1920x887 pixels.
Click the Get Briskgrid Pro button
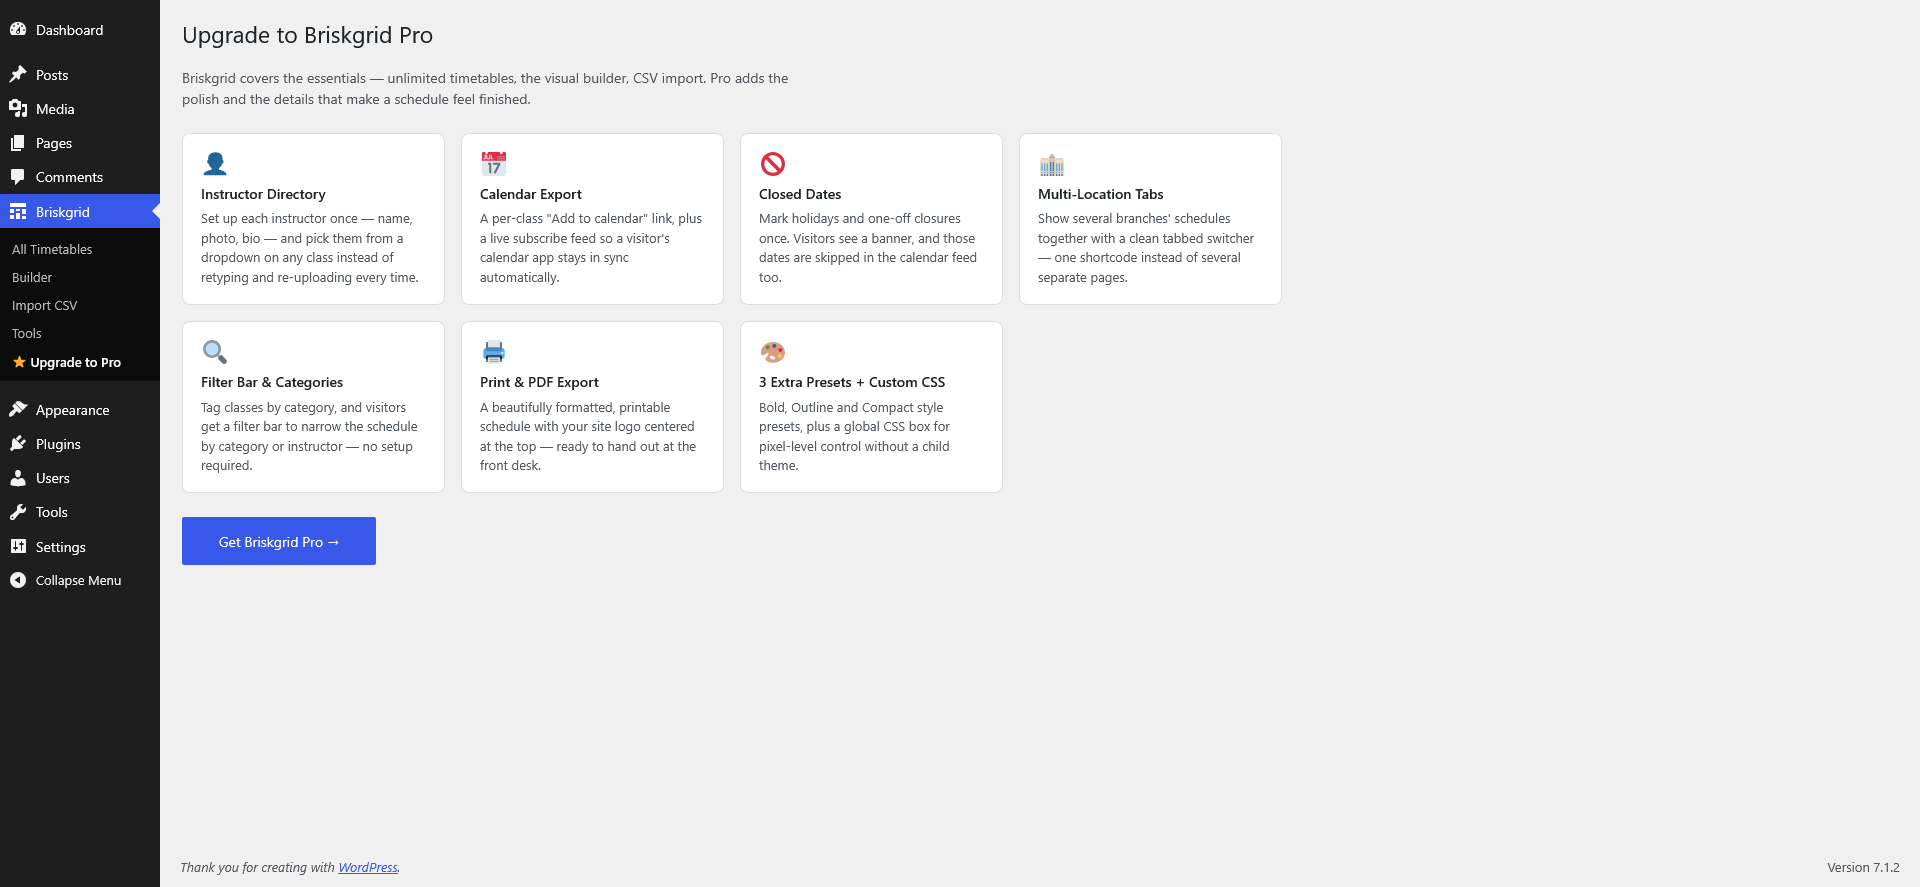click(x=279, y=541)
